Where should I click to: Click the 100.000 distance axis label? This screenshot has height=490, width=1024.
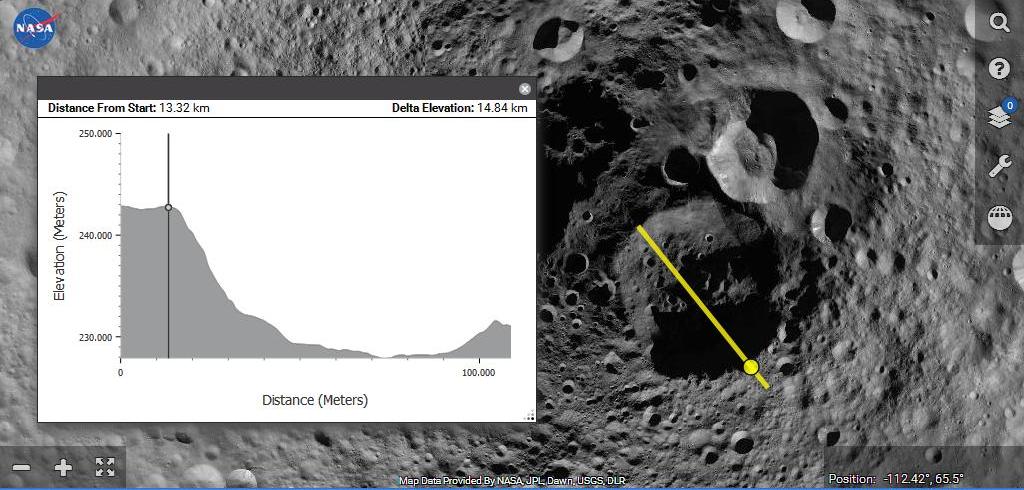[x=479, y=372]
